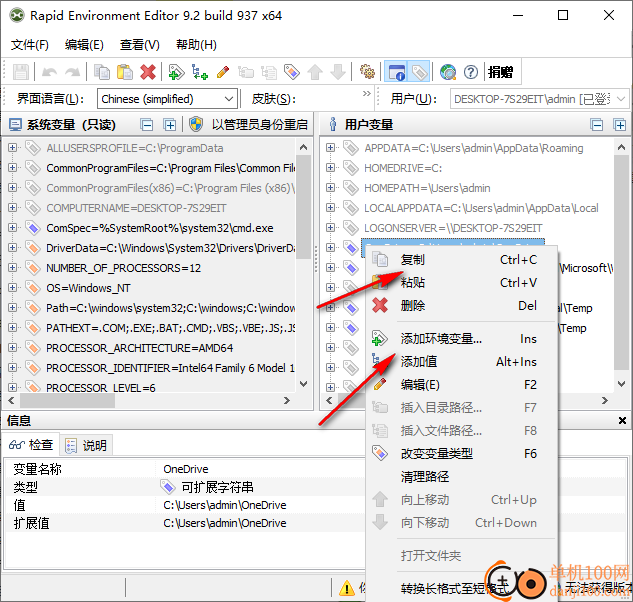Click Insert file path toolbar icon
This screenshot has height=602, width=633.
pos(269,72)
